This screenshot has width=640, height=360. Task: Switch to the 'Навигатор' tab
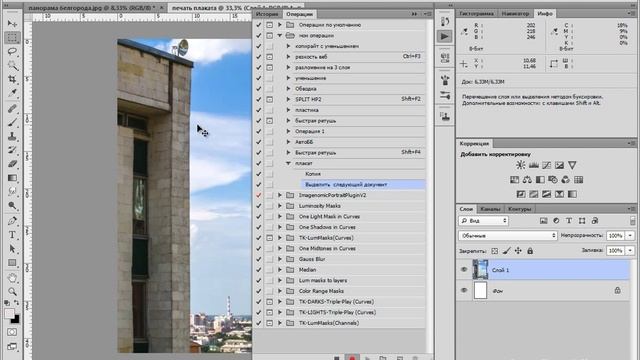click(515, 13)
